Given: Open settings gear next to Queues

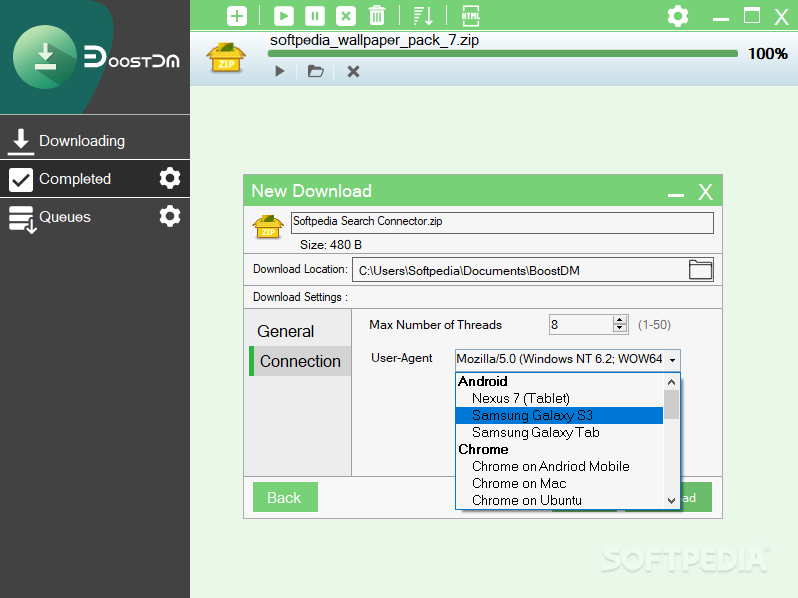Looking at the screenshot, I should coord(169,216).
